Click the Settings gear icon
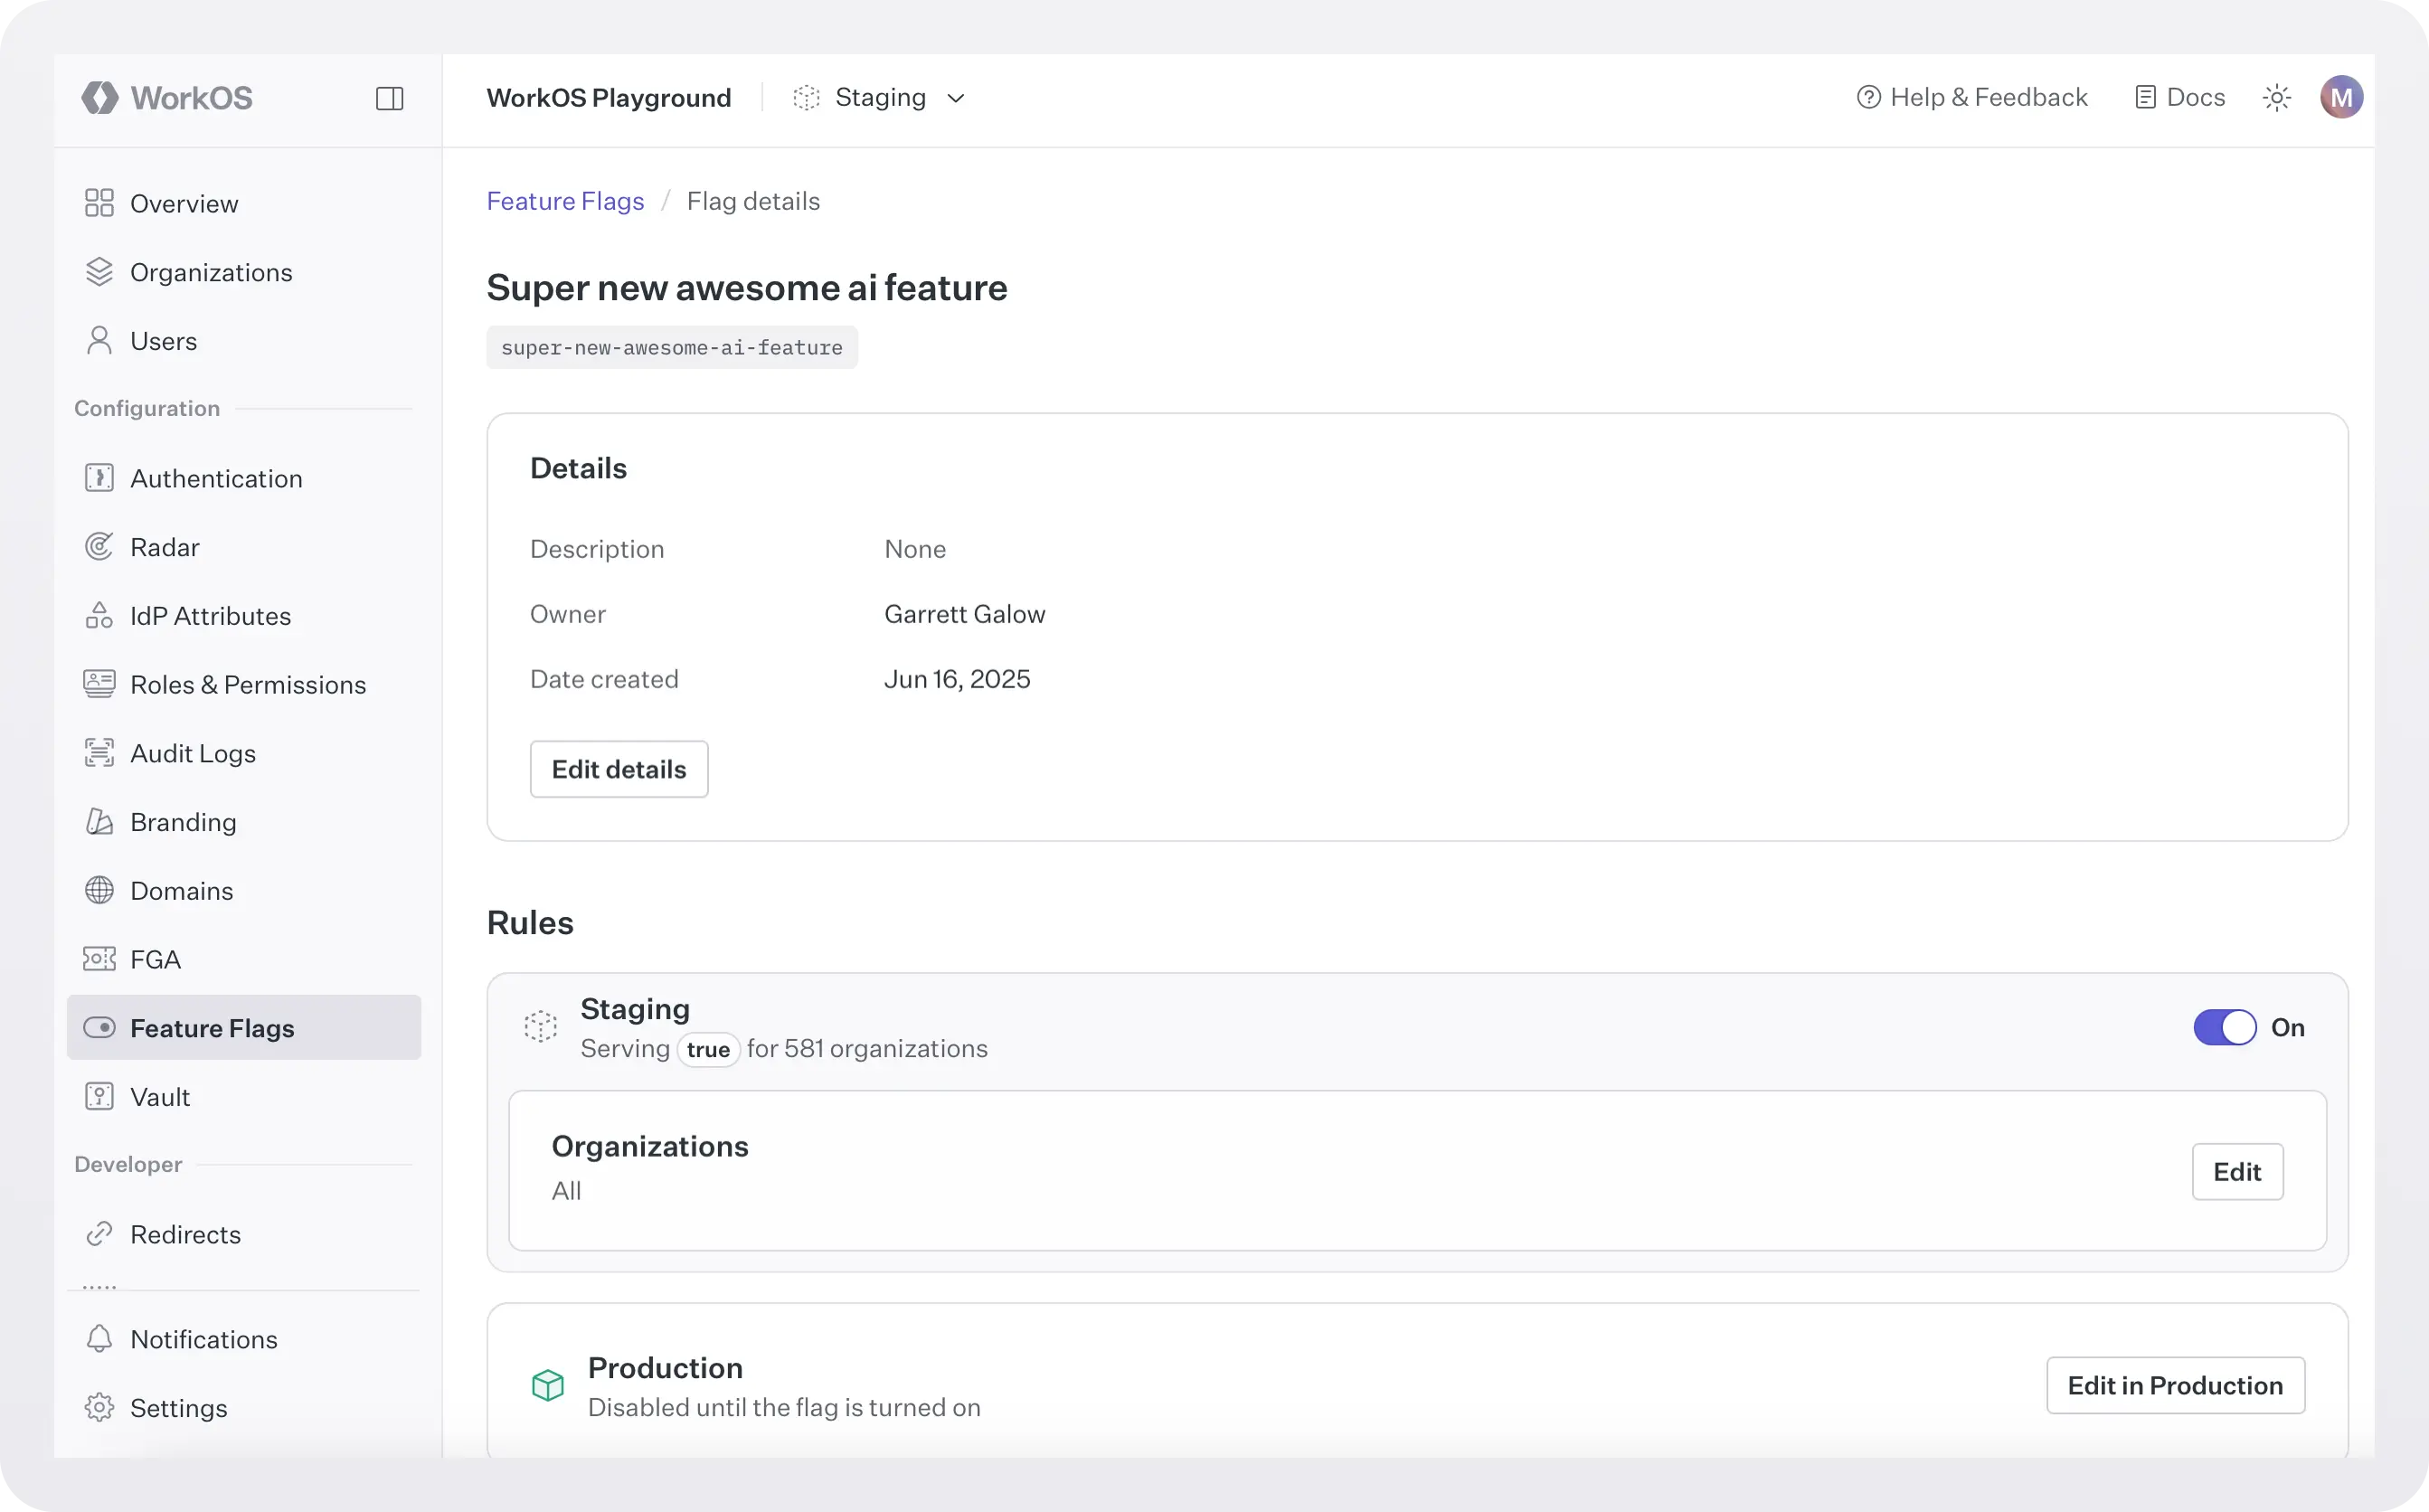2429x1512 pixels. coord(99,1408)
